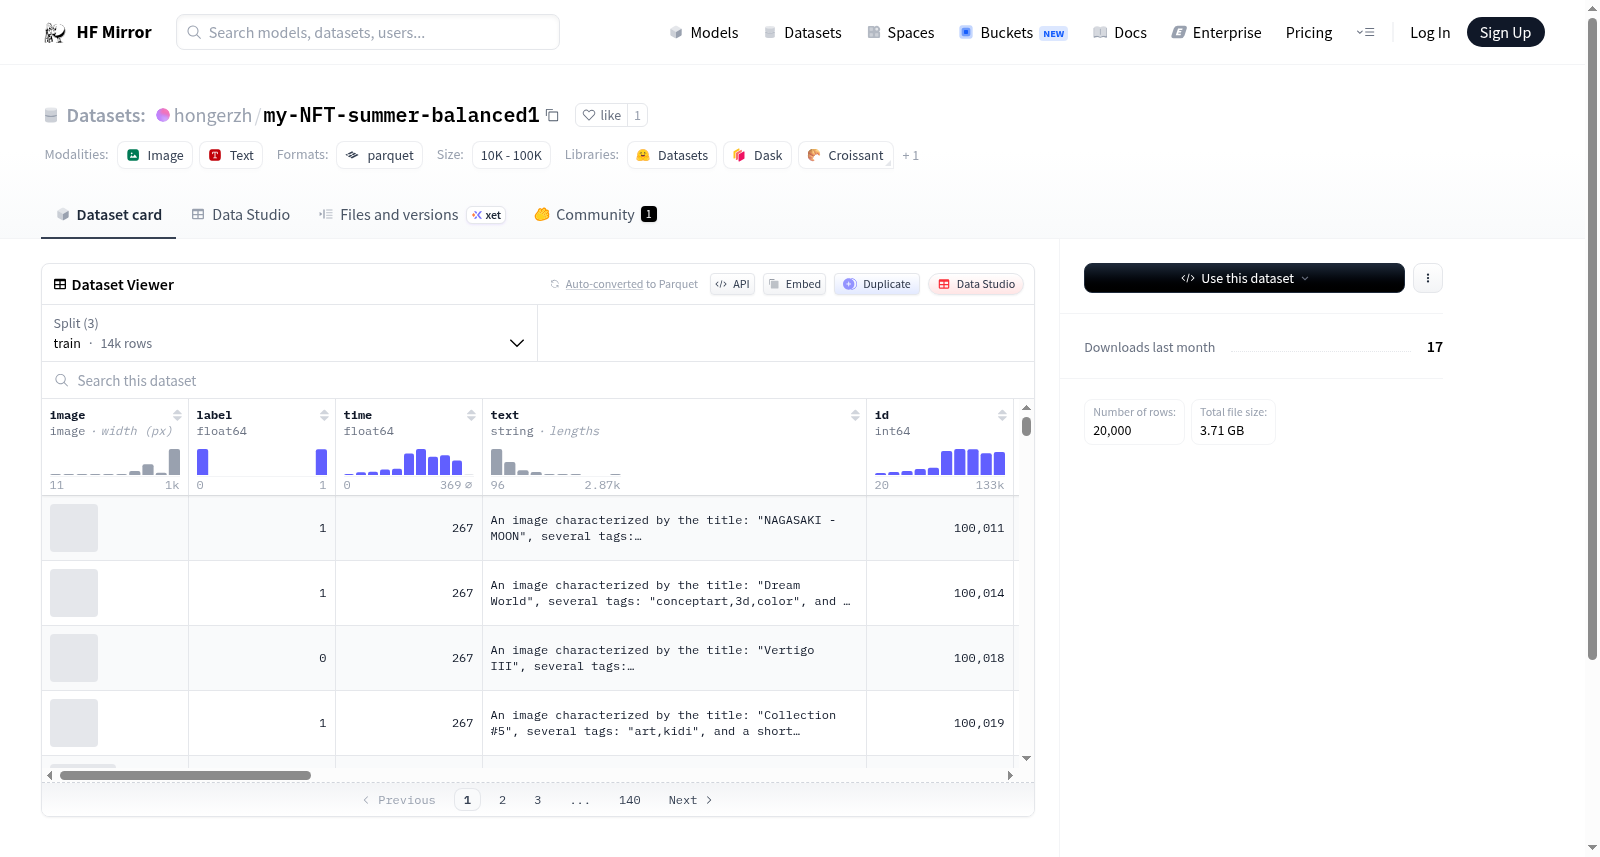Sort the text column using sort arrows
Image resolution: width=1600 pixels, height=857 pixels.
click(855, 415)
